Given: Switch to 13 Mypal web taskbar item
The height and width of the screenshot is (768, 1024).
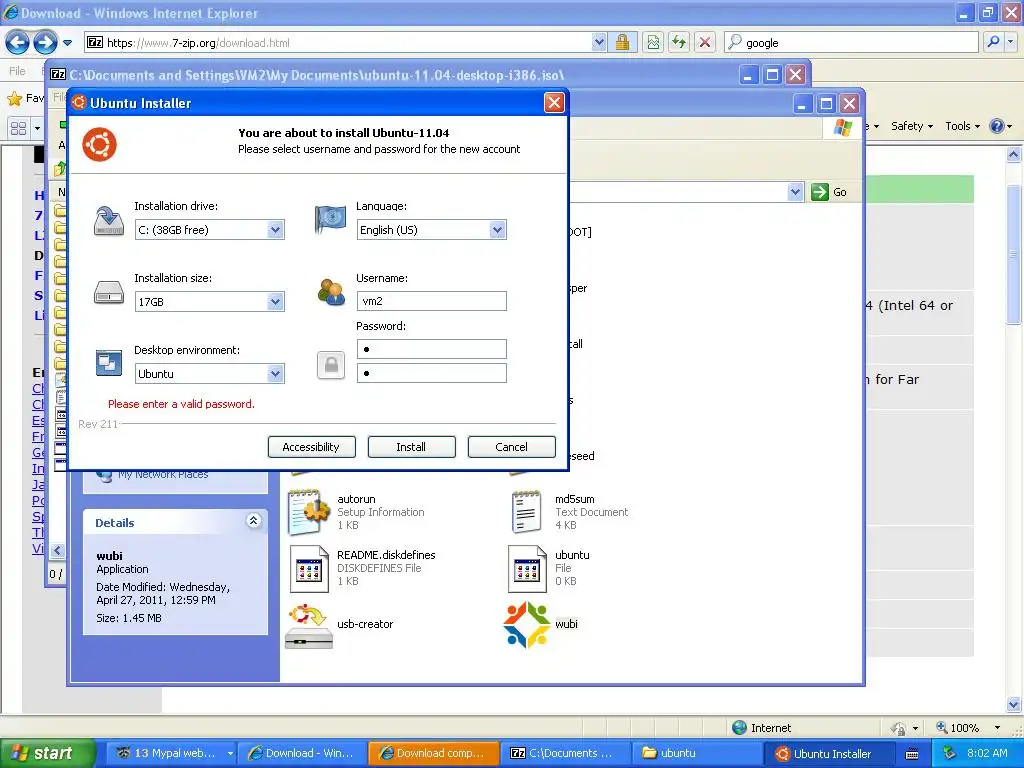Looking at the screenshot, I should (170, 753).
